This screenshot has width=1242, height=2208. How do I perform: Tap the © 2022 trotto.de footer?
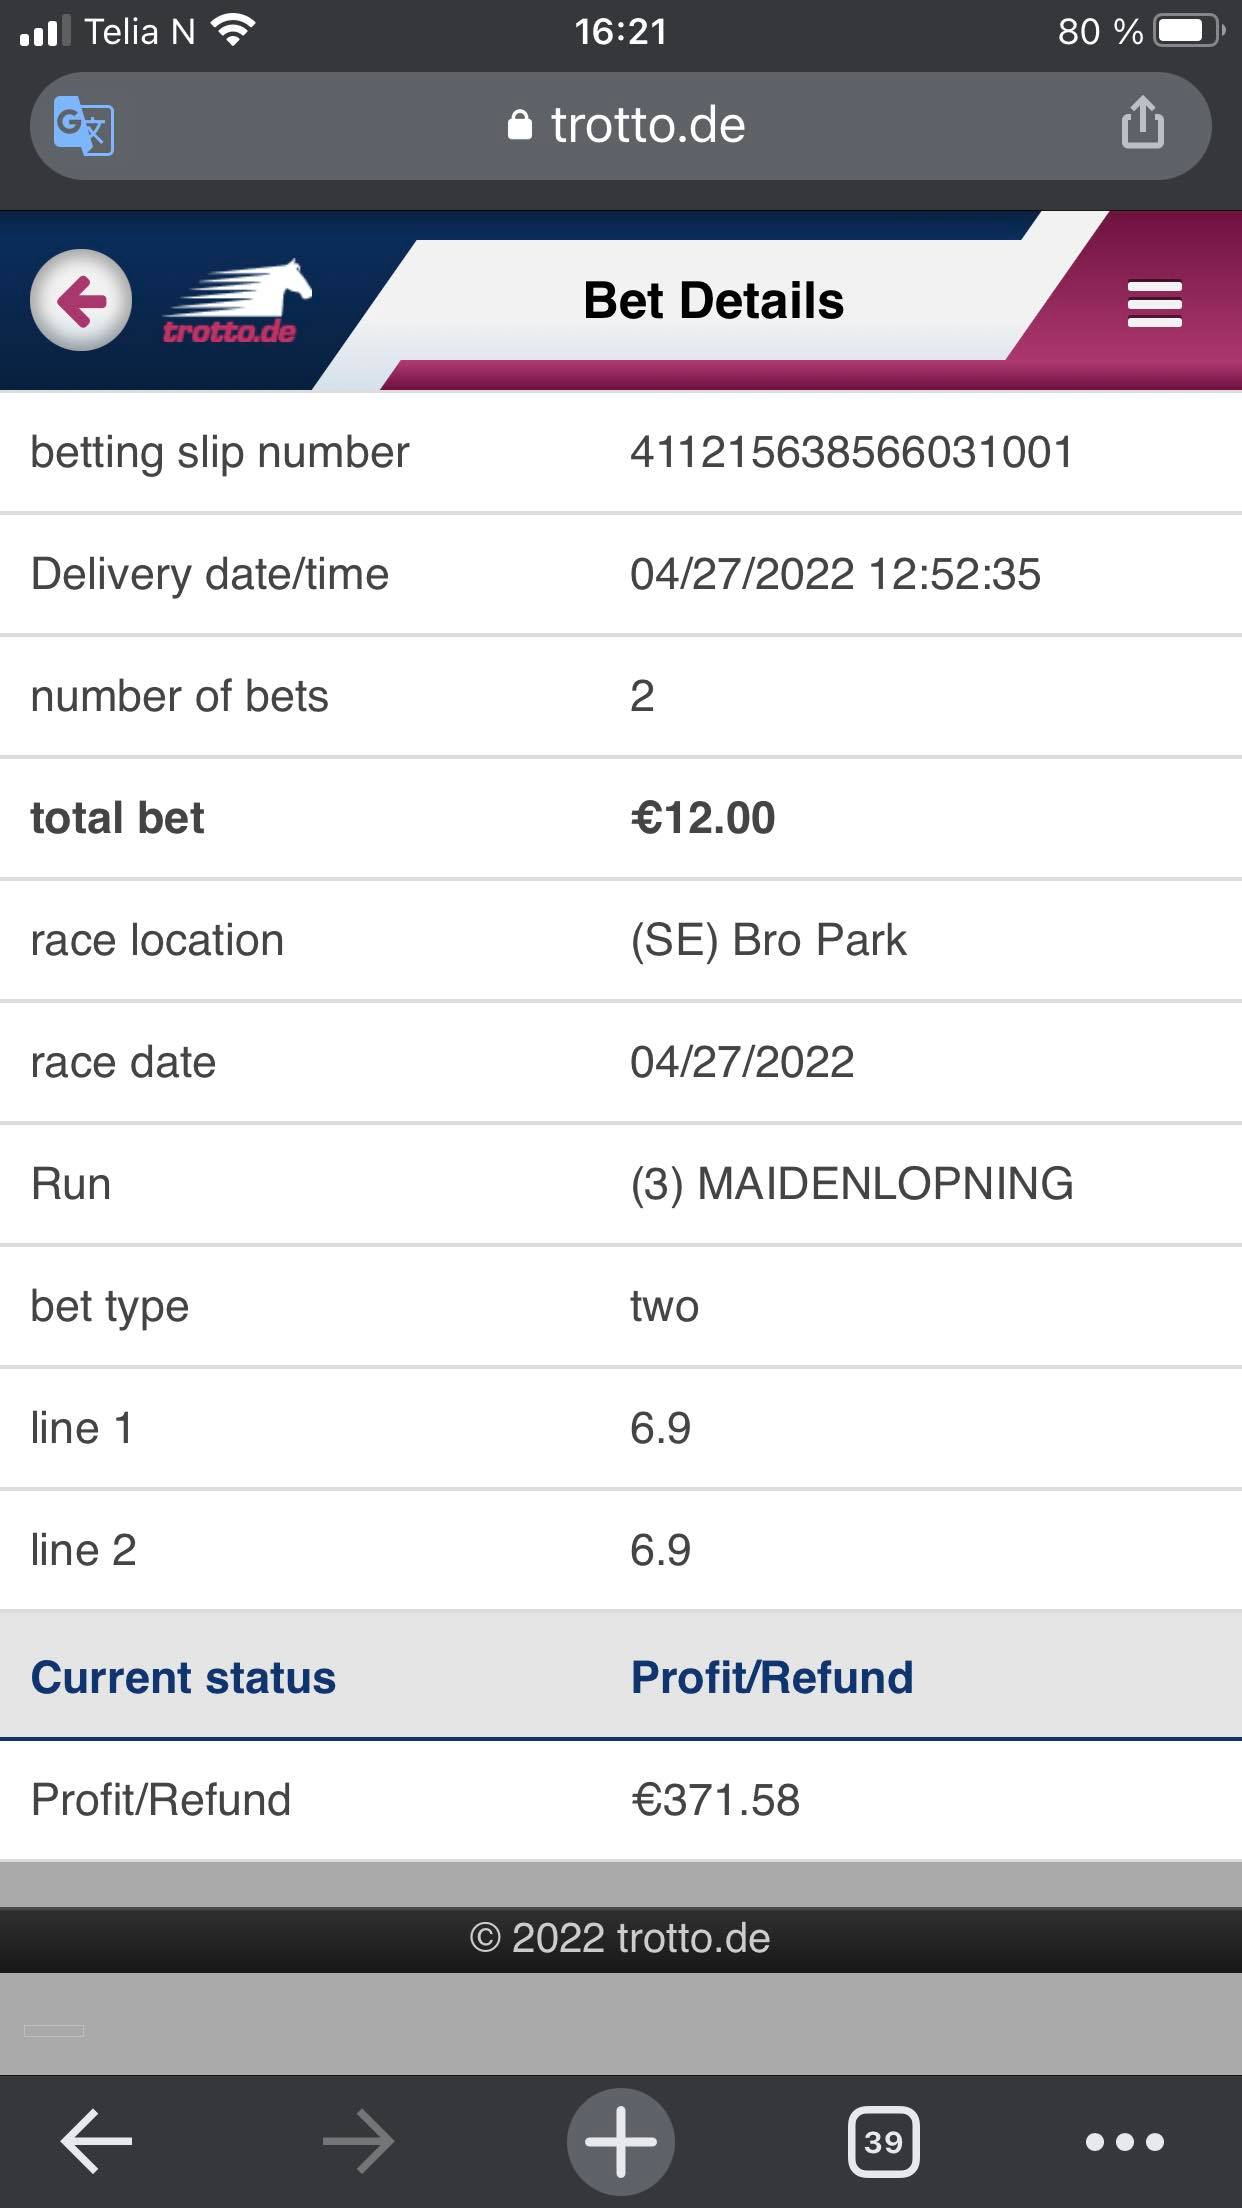pos(620,1938)
